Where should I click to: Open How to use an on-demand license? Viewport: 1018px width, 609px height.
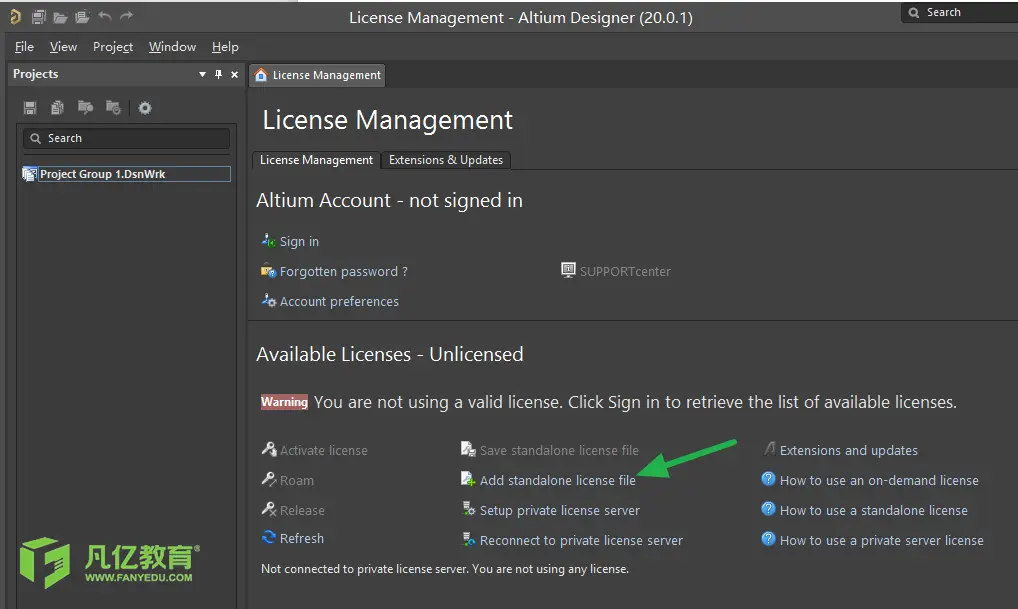(x=879, y=480)
